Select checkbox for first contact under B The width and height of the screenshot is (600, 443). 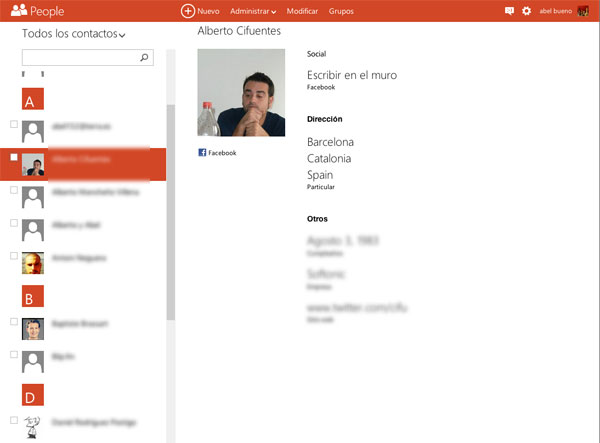[13, 322]
